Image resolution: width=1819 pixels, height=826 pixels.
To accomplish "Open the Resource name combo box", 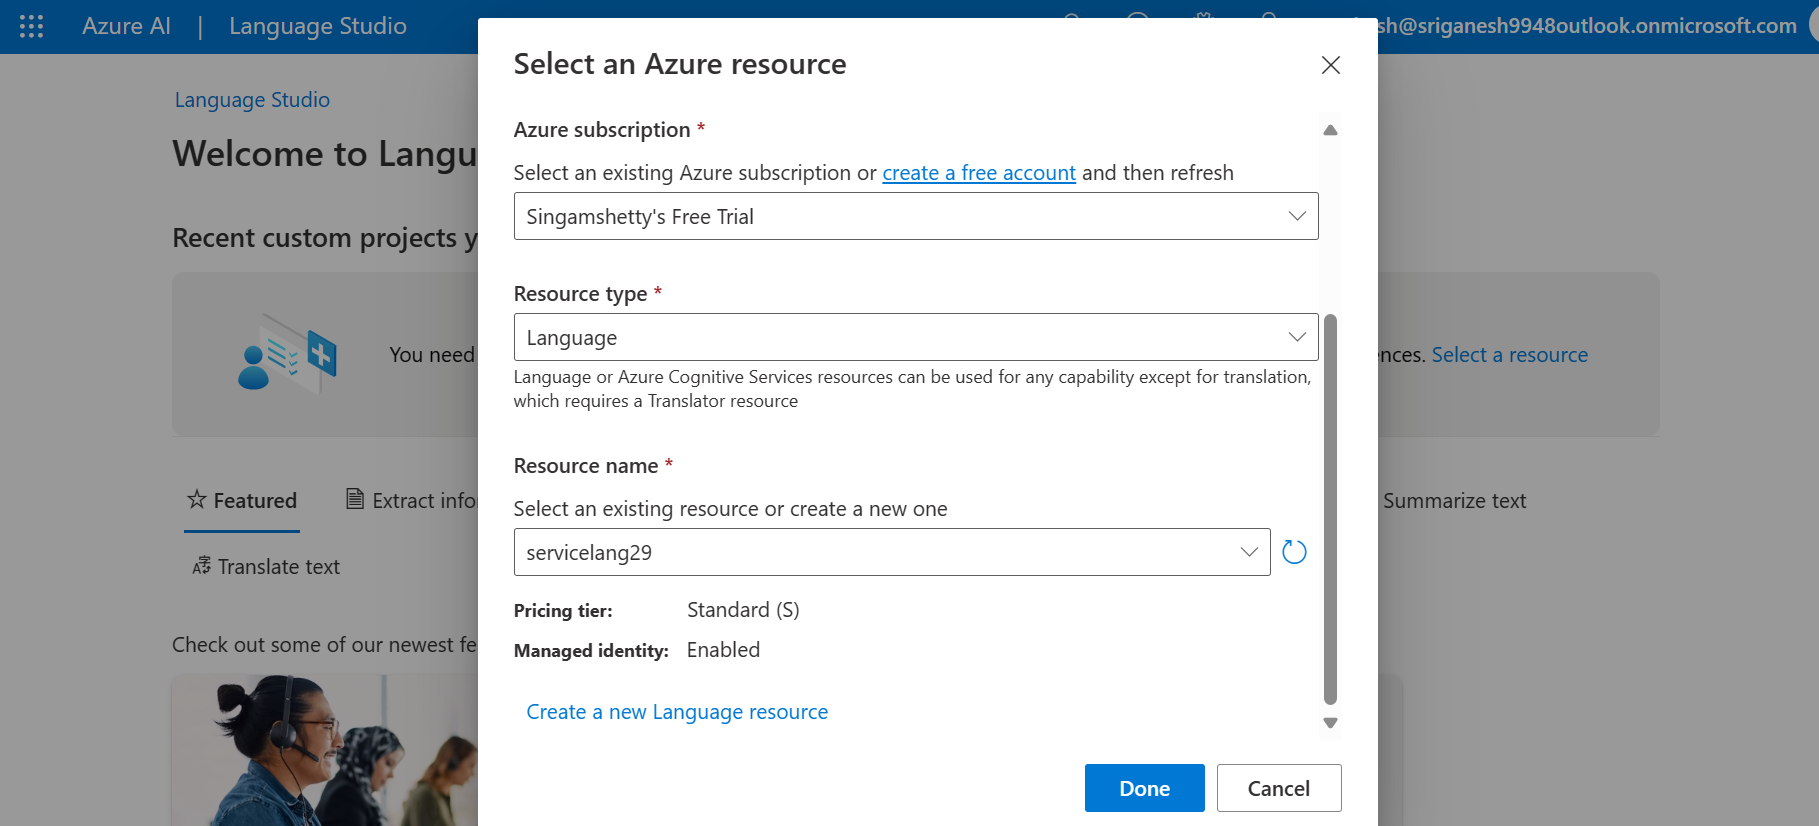I will pyautogui.click(x=892, y=552).
